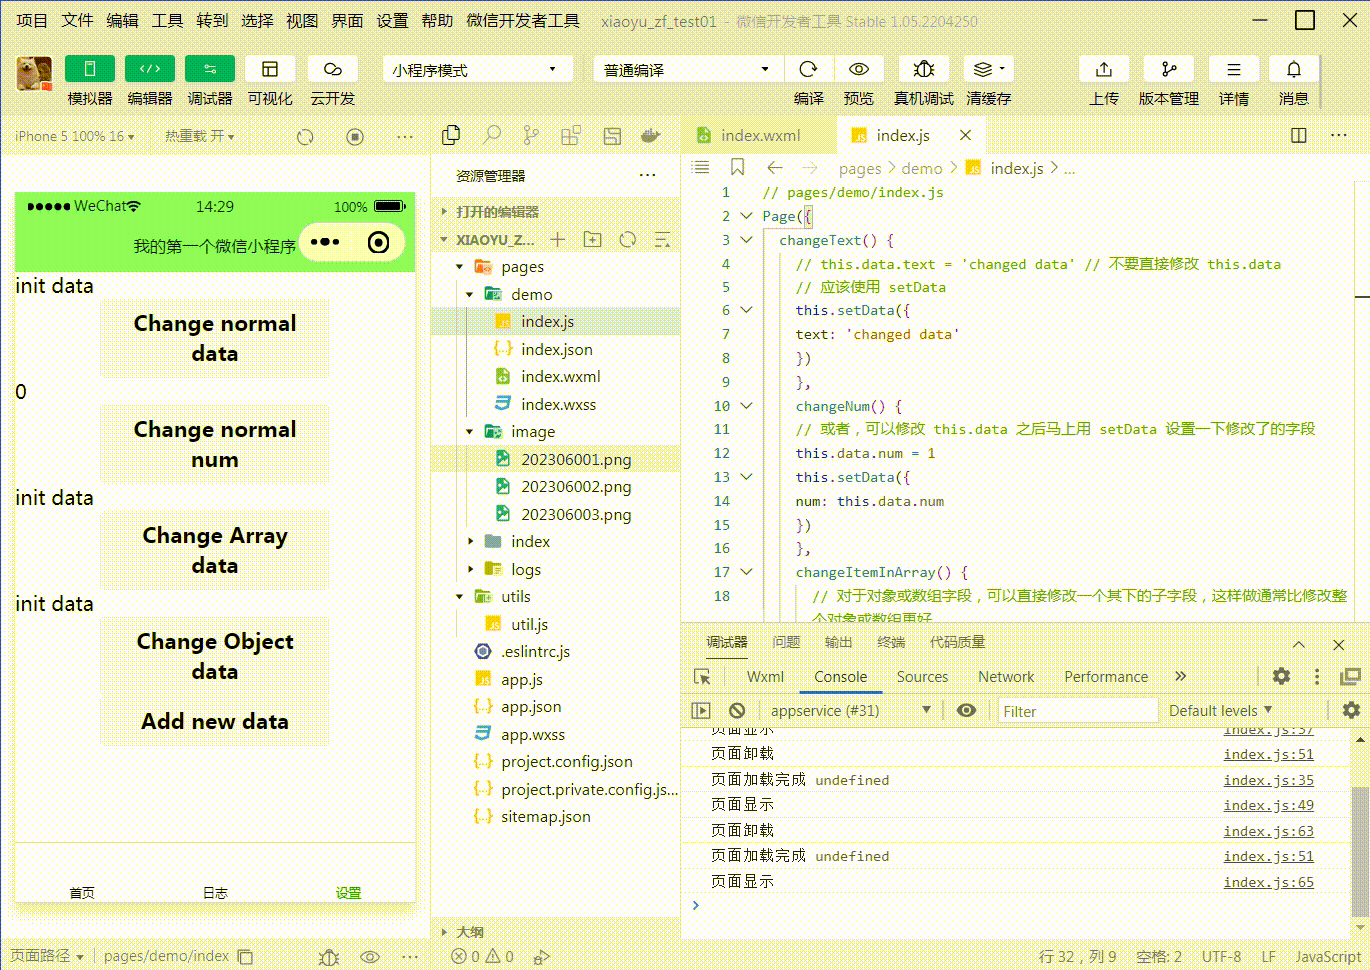1370x970 pixels.
Task: Collapse all folders in explorer
Action: click(662, 240)
